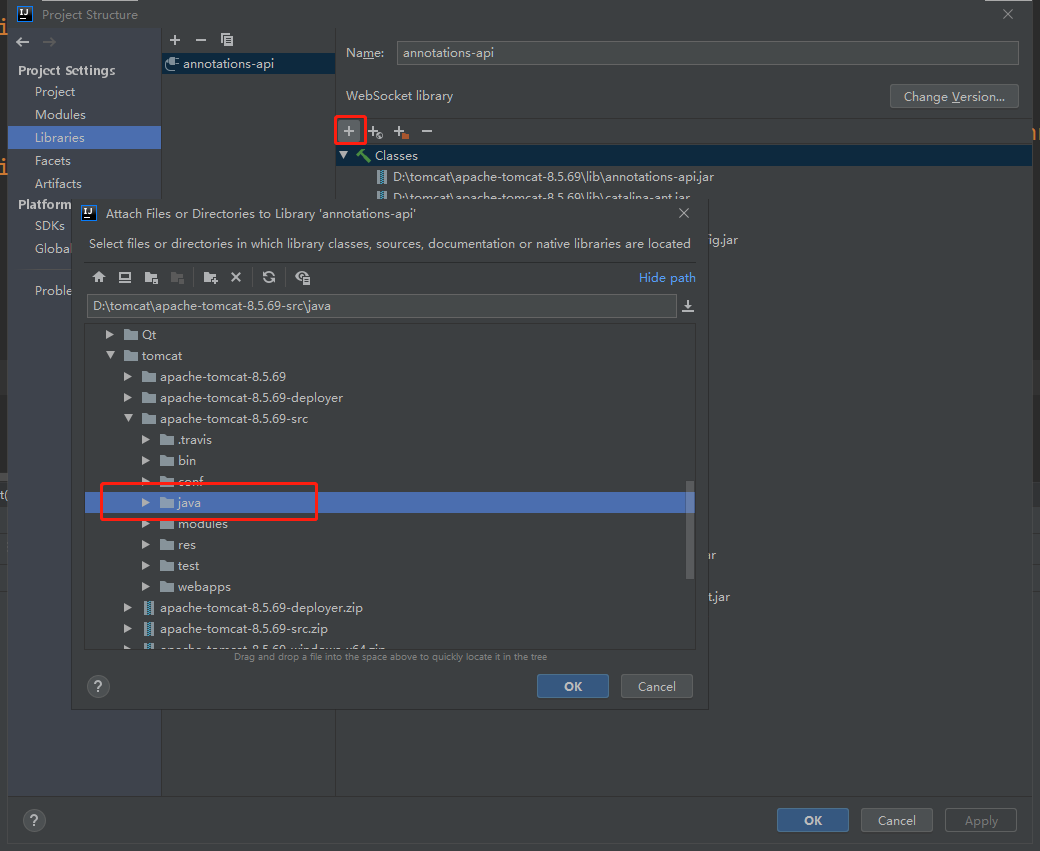Click help question mark in Attach Files dialog
Image resolution: width=1040 pixels, height=851 pixels.
[98, 687]
